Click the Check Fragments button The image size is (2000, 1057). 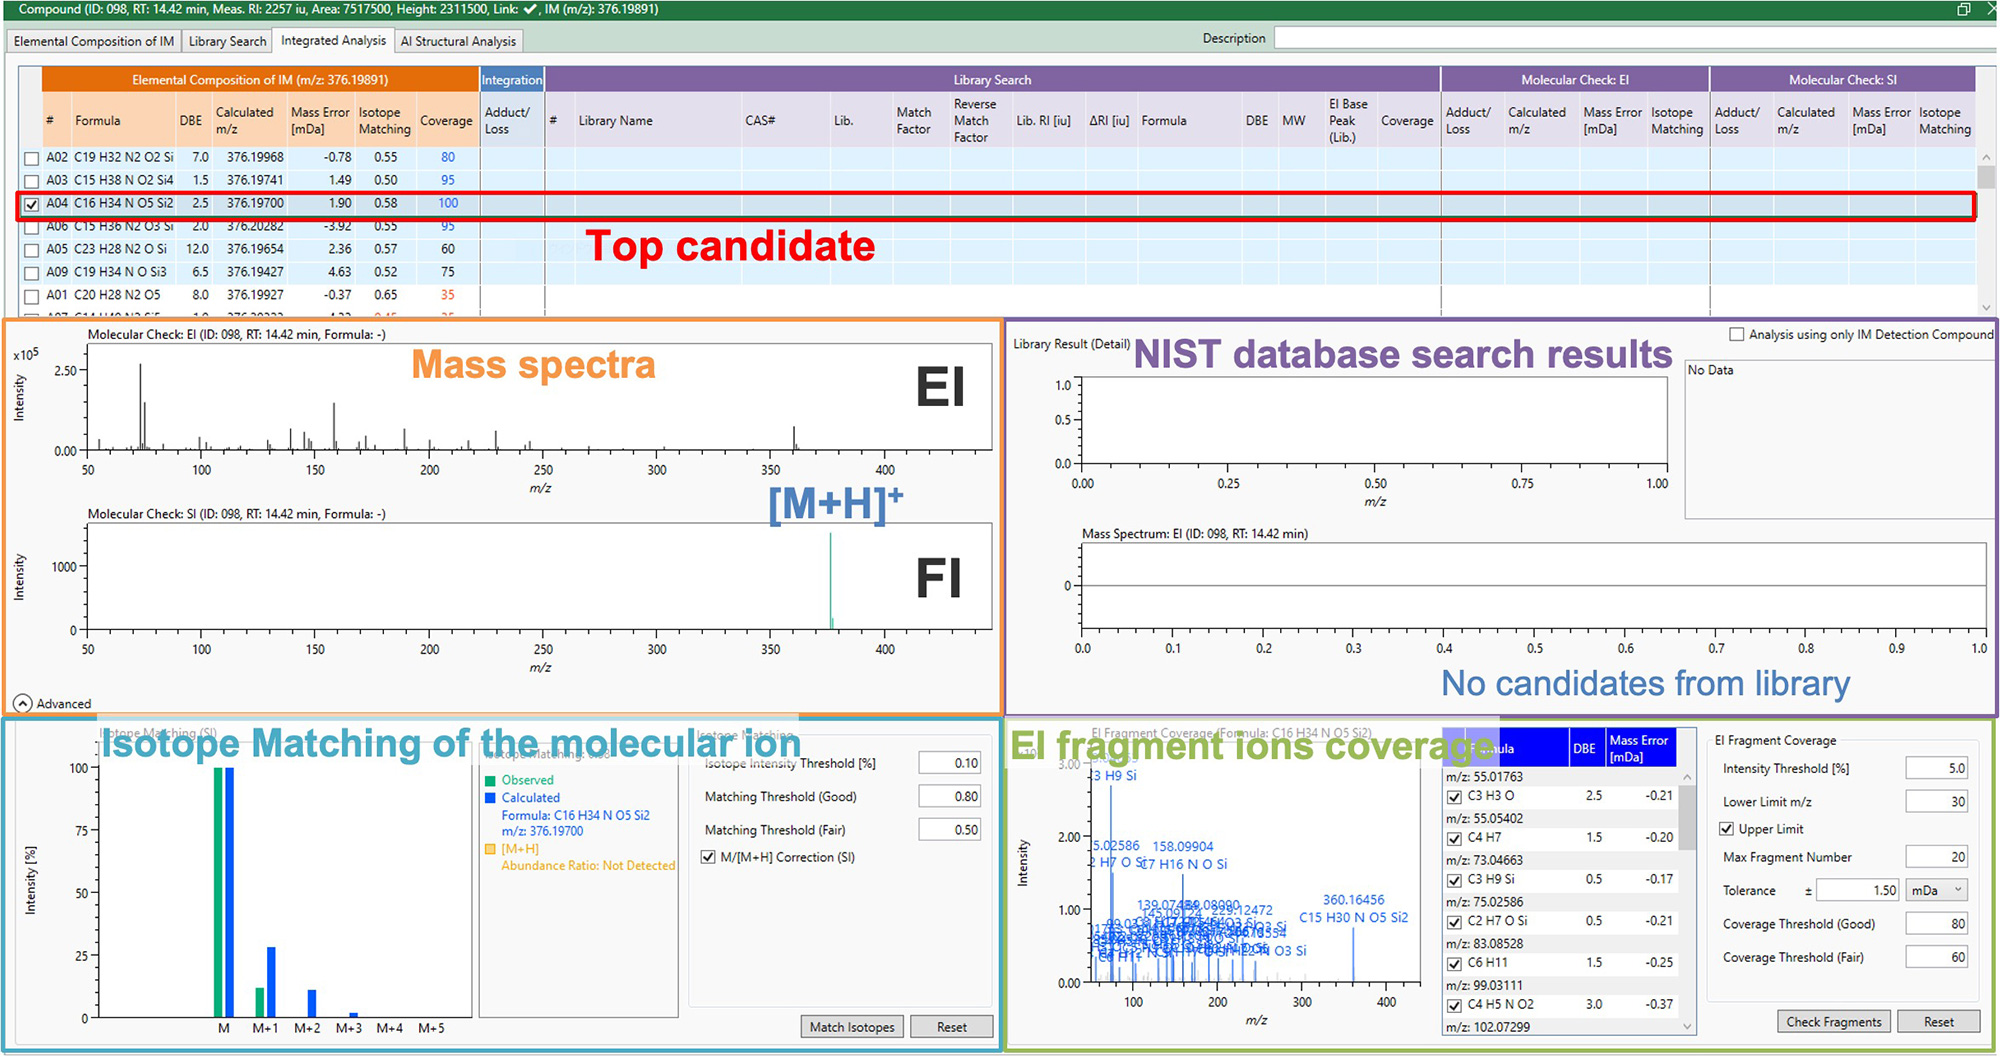(x=1834, y=1022)
